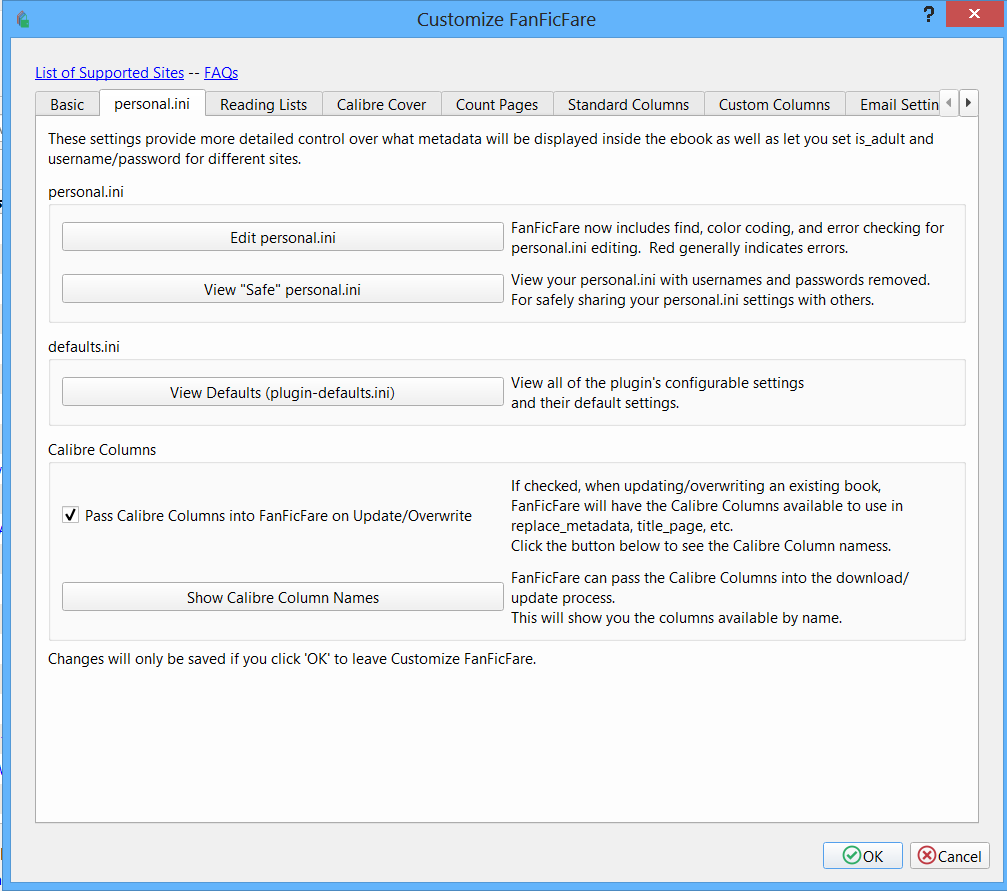
Task: Confirm with the OK button
Action: point(863,856)
